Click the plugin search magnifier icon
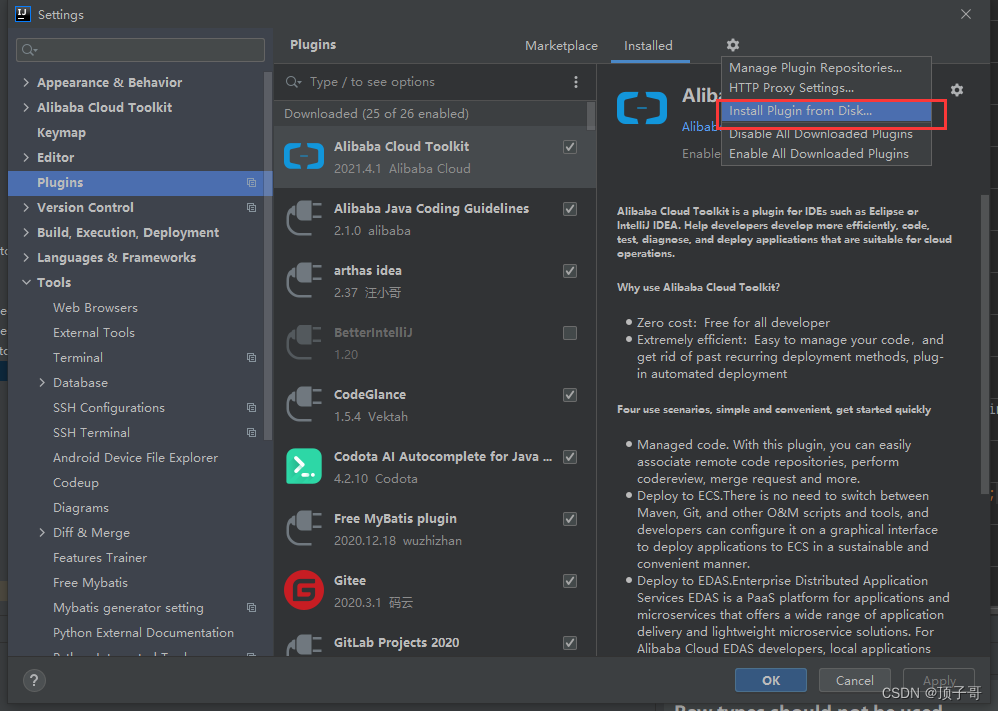 (x=293, y=82)
